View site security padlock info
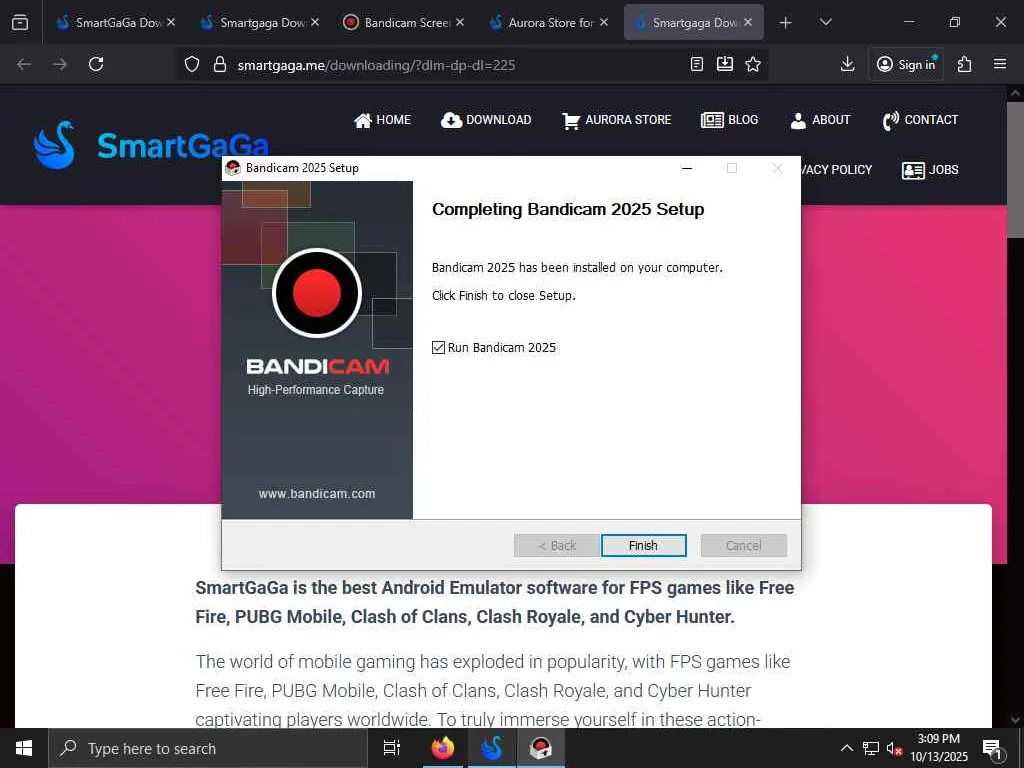Viewport: 1024px width, 768px height. [x=220, y=64]
